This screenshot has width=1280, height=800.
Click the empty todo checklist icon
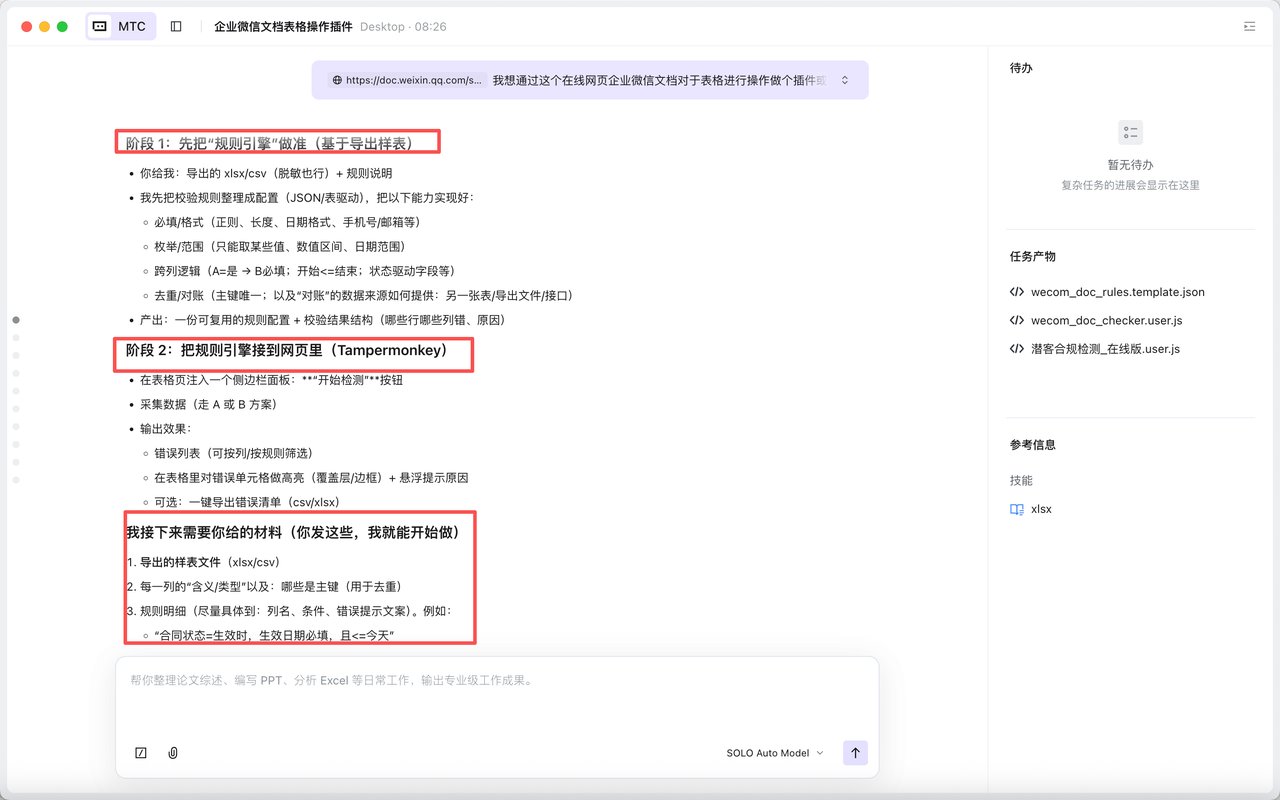point(1130,132)
